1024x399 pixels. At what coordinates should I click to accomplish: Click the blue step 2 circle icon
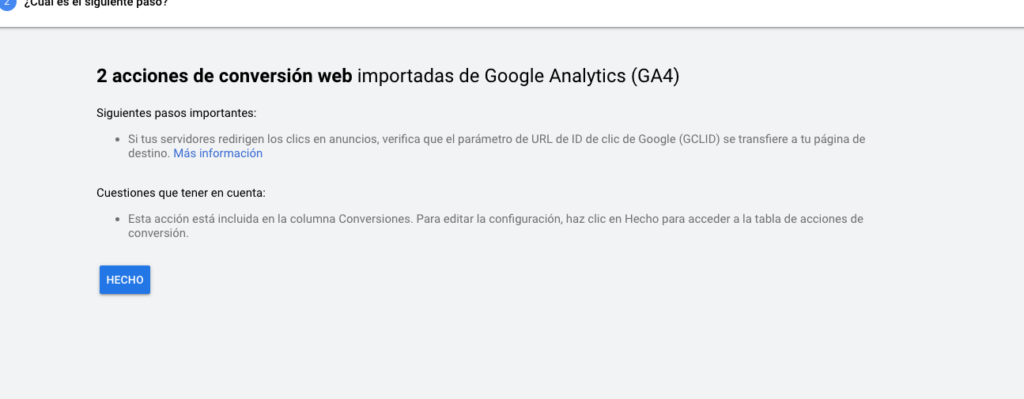point(7,3)
